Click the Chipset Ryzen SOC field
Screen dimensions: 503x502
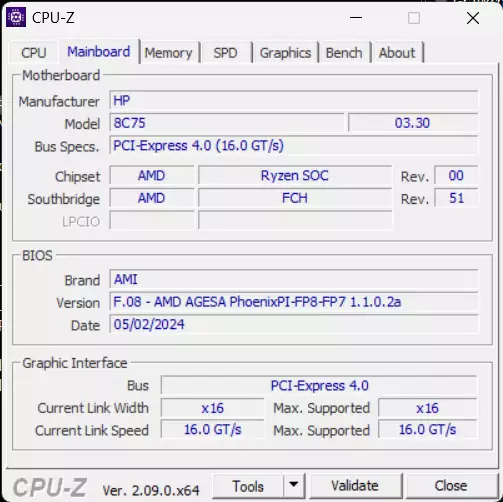pyautogui.click(x=295, y=175)
